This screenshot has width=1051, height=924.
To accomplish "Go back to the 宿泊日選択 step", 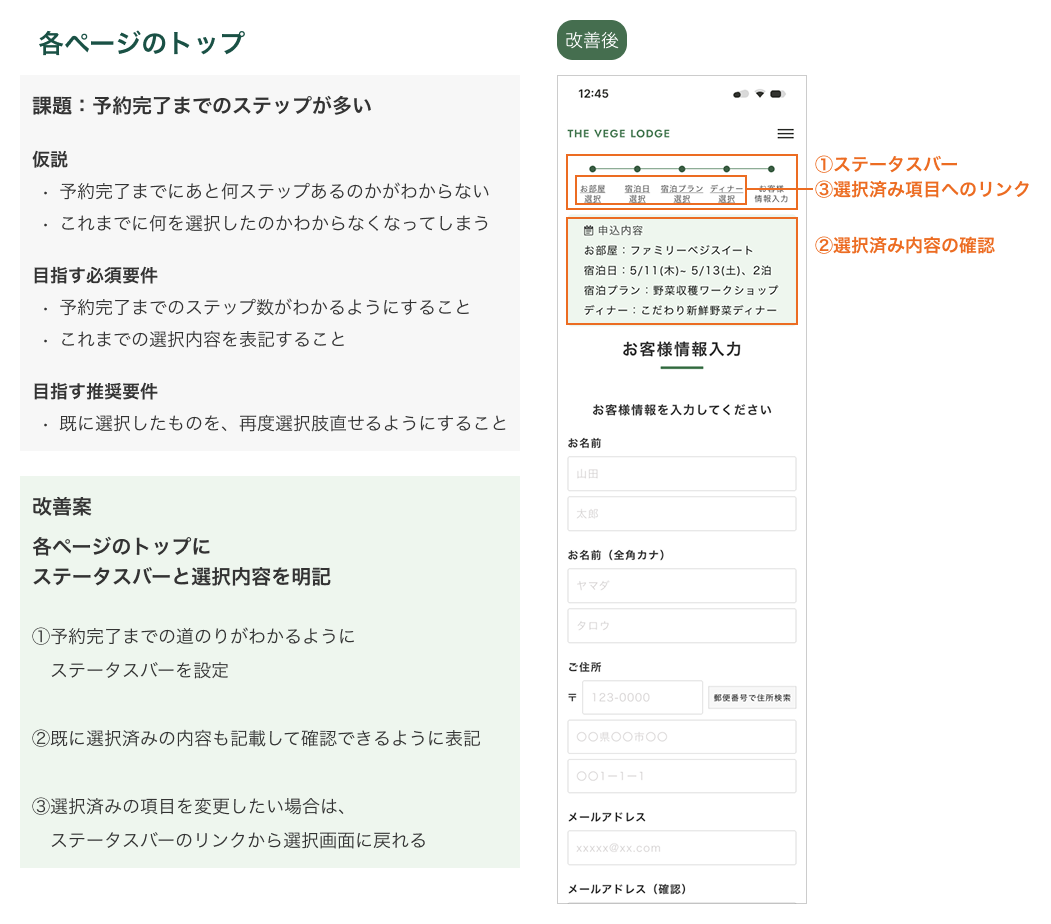I will 637,193.
